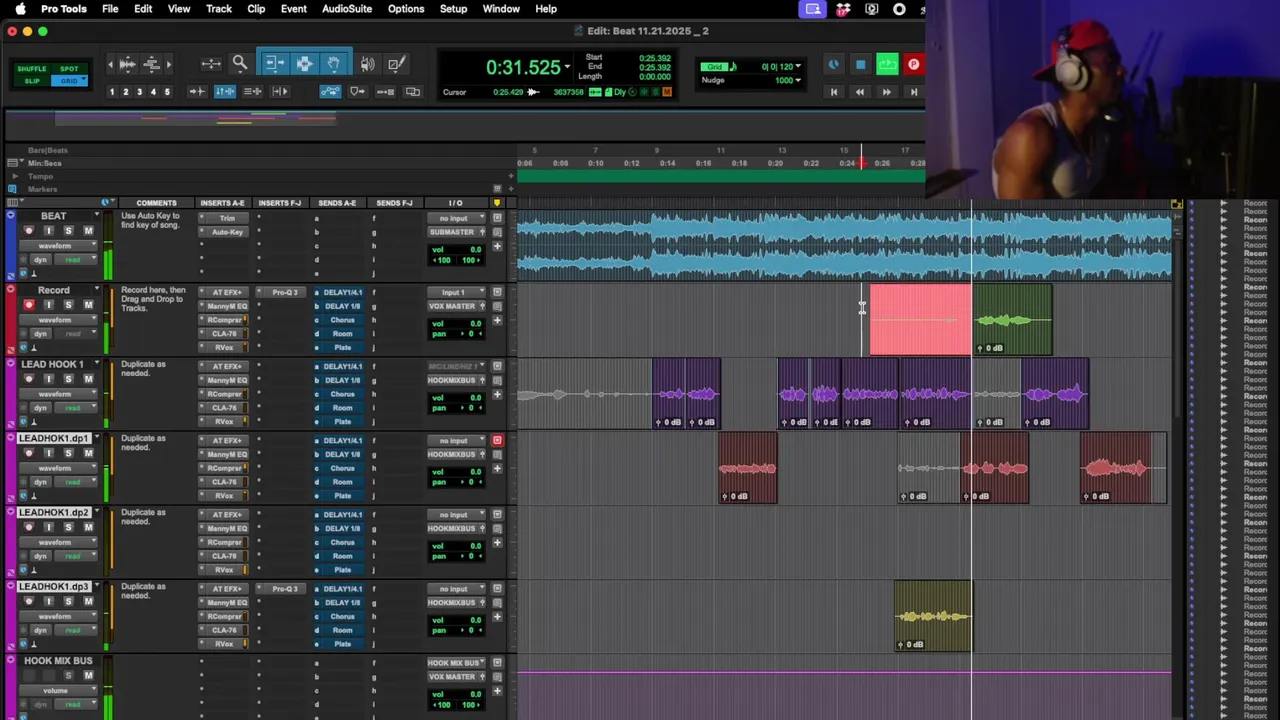This screenshot has width=1280, height=720.
Task: Open Record track Input 1 selector
Action: pos(456,292)
